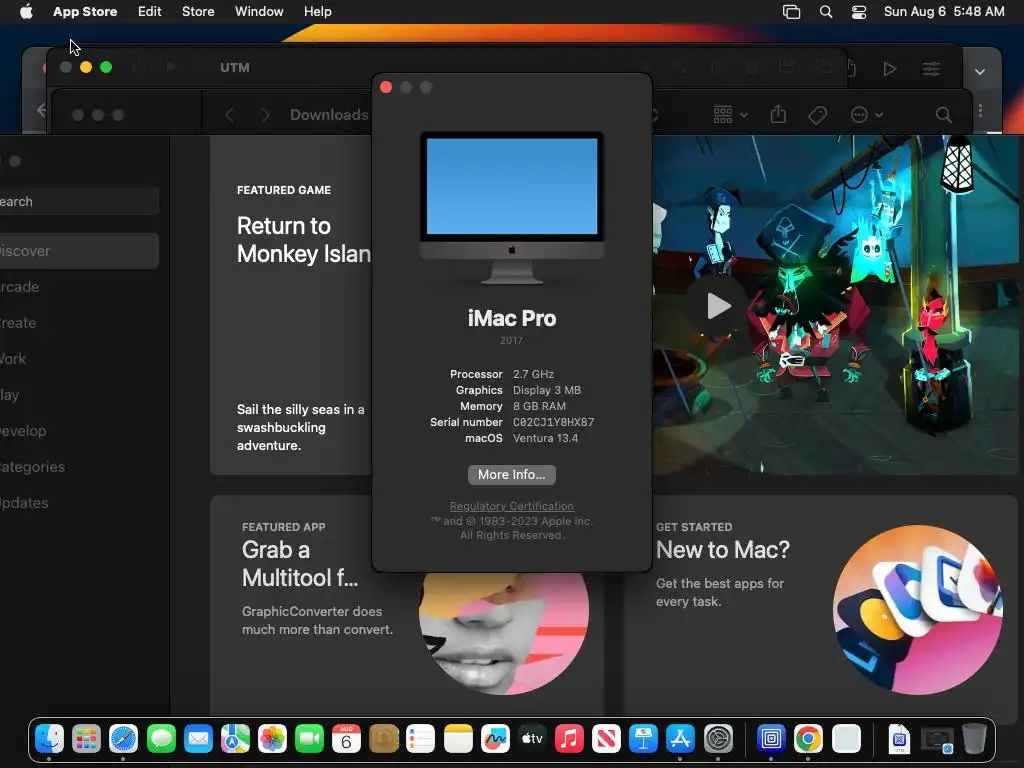This screenshot has height=768, width=1024.
Task: Click the Share icon in Finder toolbar
Action: [x=778, y=115]
